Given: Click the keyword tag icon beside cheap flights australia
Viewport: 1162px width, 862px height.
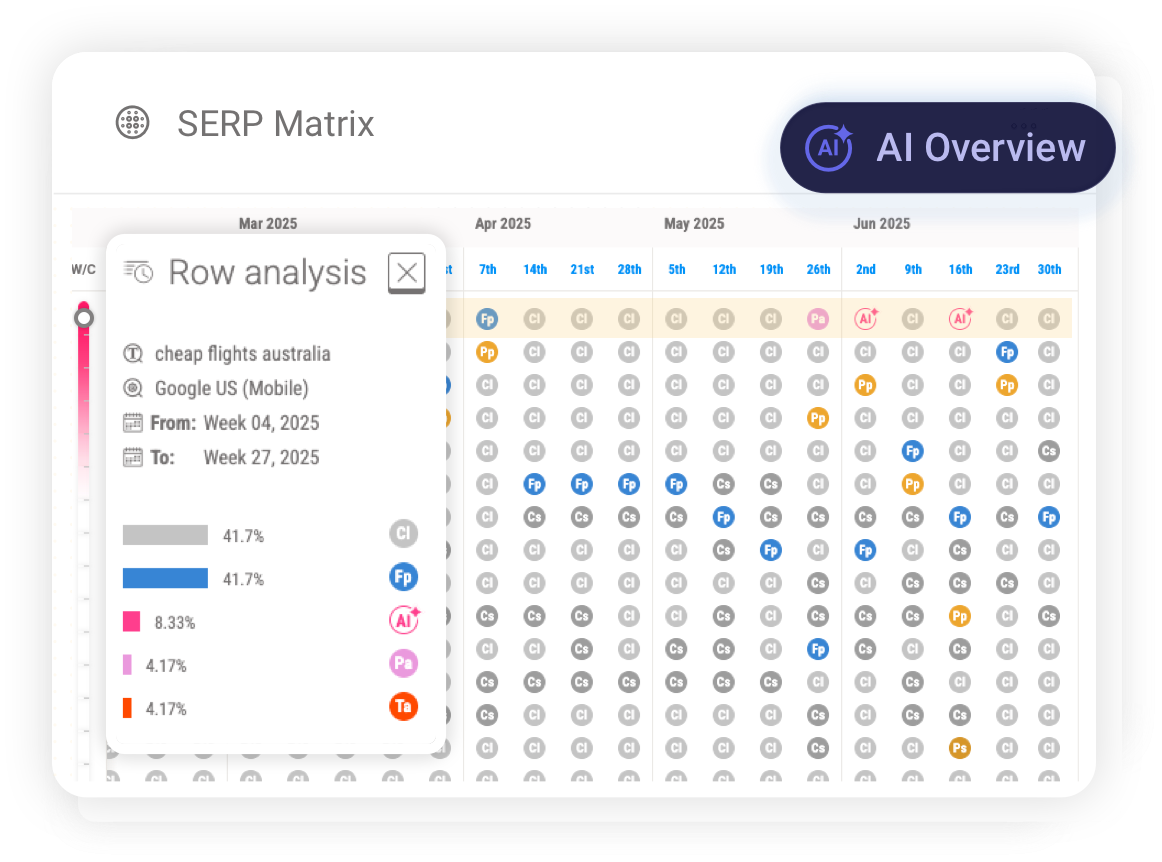Looking at the screenshot, I should click(132, 354).
